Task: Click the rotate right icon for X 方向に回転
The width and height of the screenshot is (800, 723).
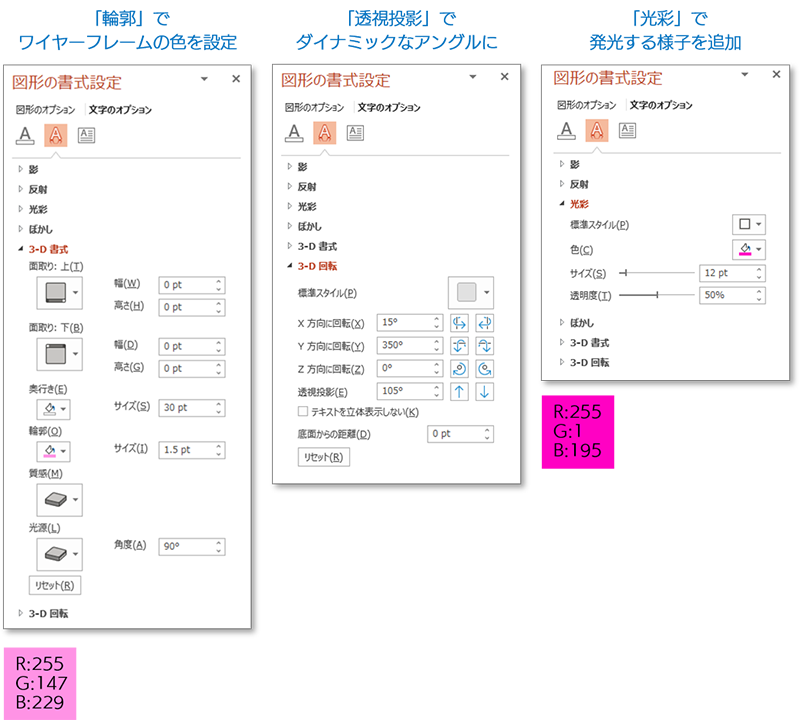Action: click(486, 323)
